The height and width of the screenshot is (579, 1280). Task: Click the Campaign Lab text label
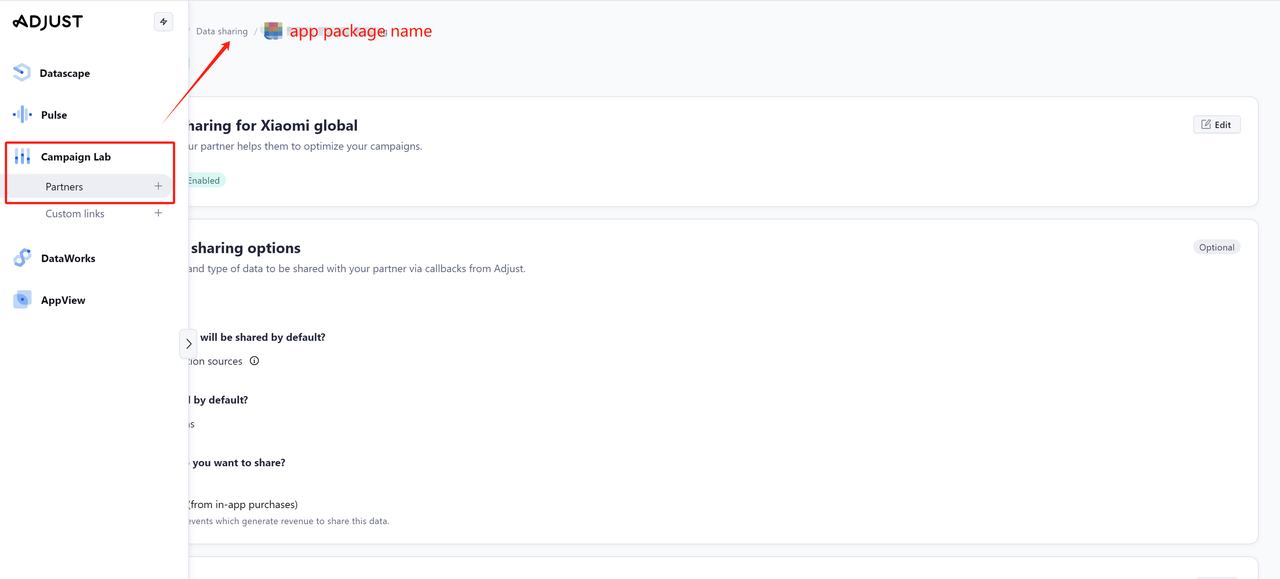(x=76, y=157)
